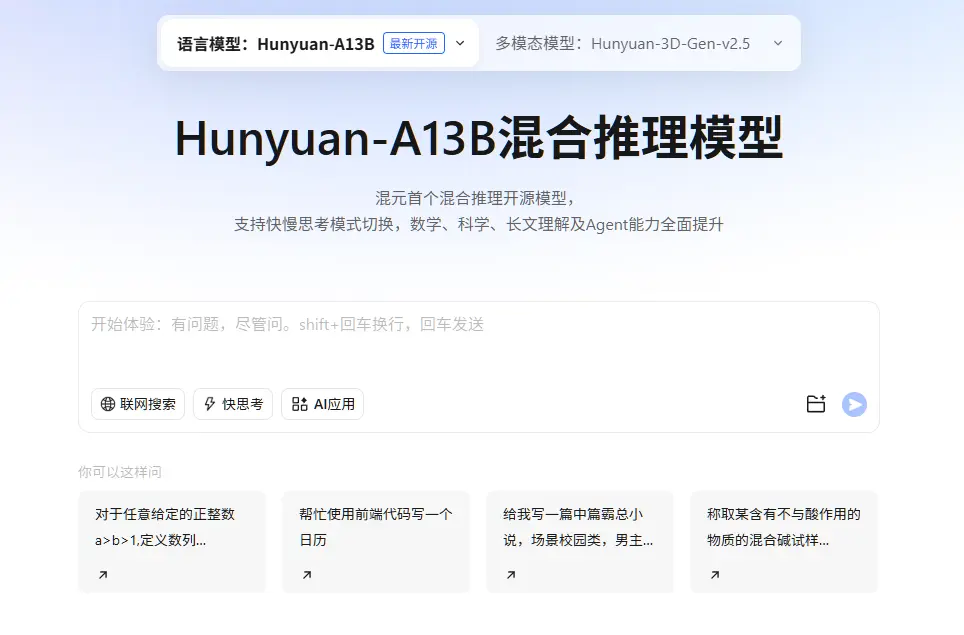Open the 给我写一篇中篇霸总小说 suggestion card
The width and height of the screenshot is (964, 635).
(x=580, y=542)
